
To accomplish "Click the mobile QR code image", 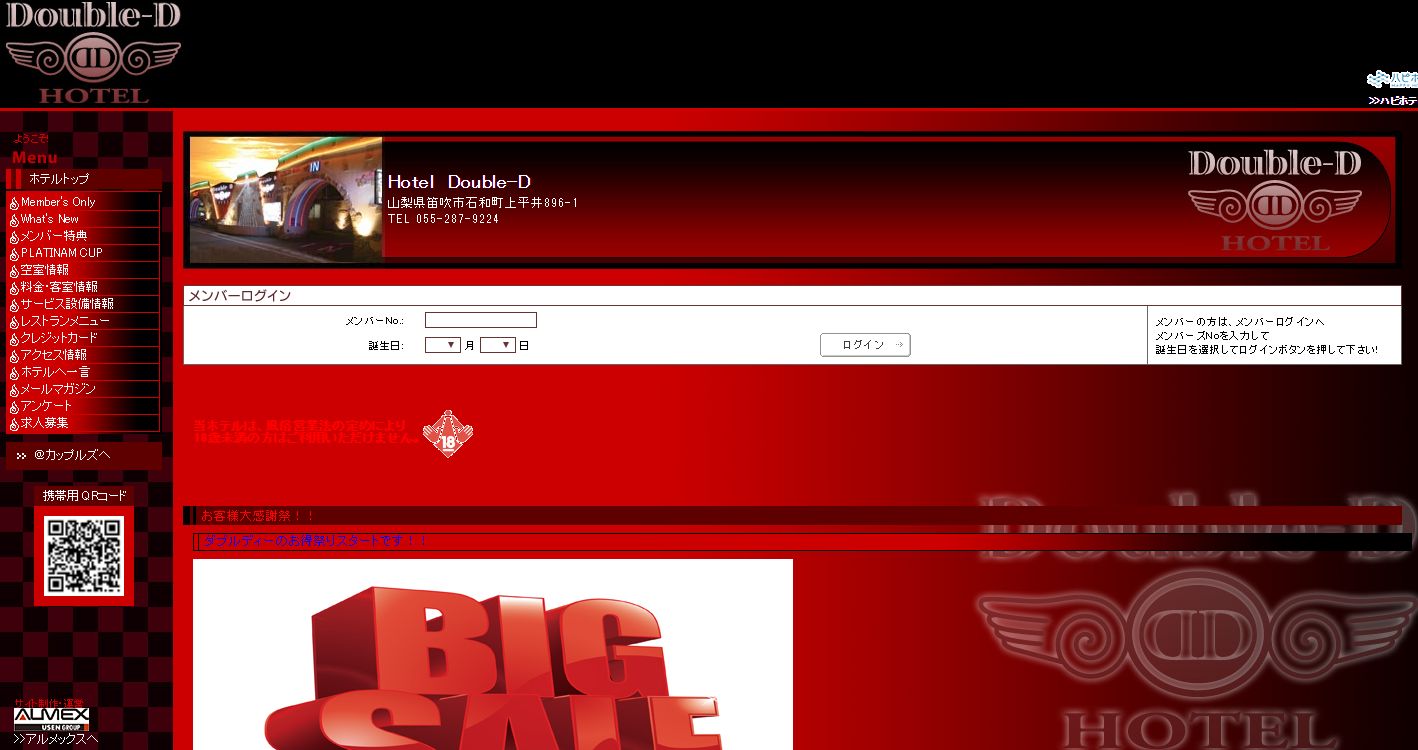I will (x=84, y=556).
